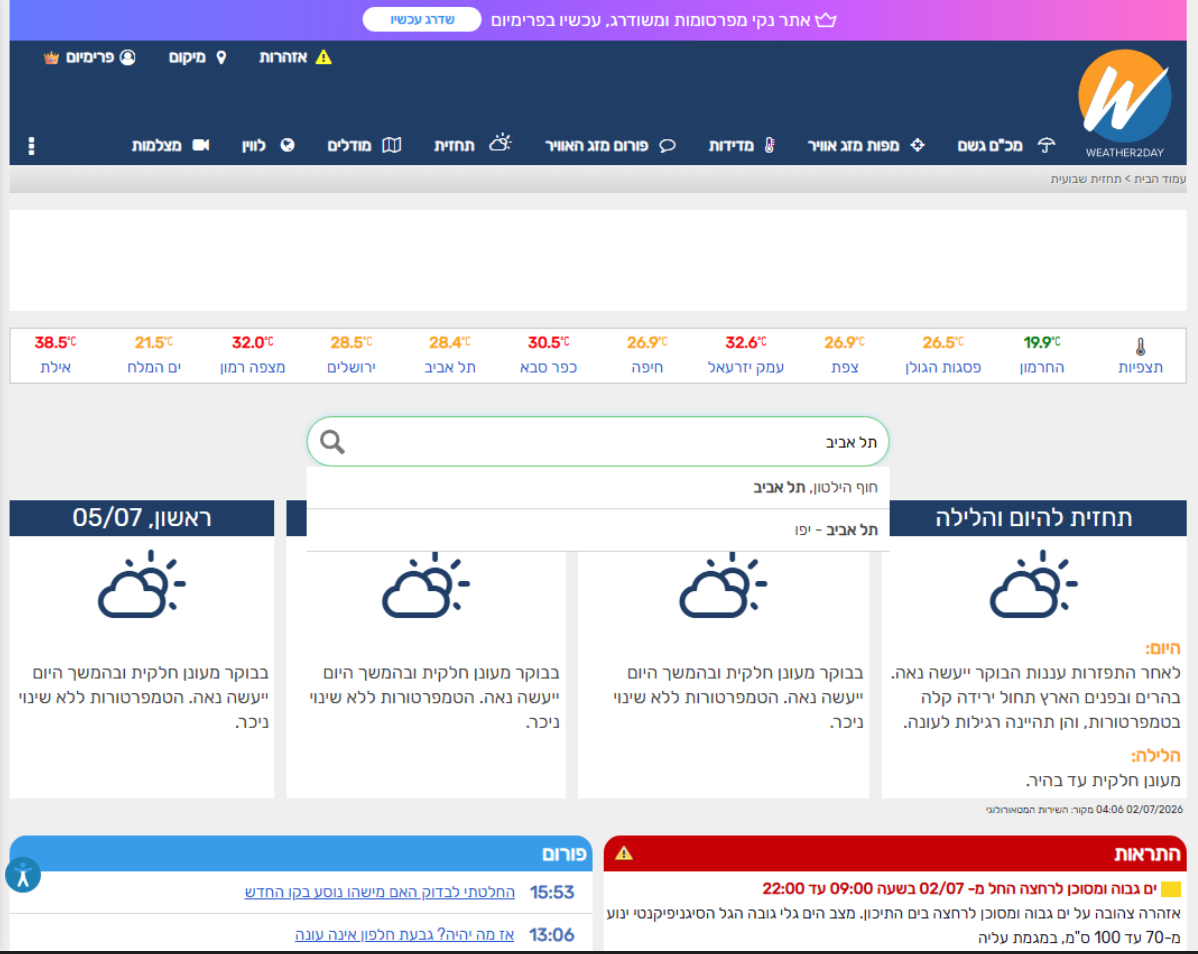The height and width of the screenshot is (954, 1198).
Task: Click the speech bubble forum icon
Action: pos(667,145)
